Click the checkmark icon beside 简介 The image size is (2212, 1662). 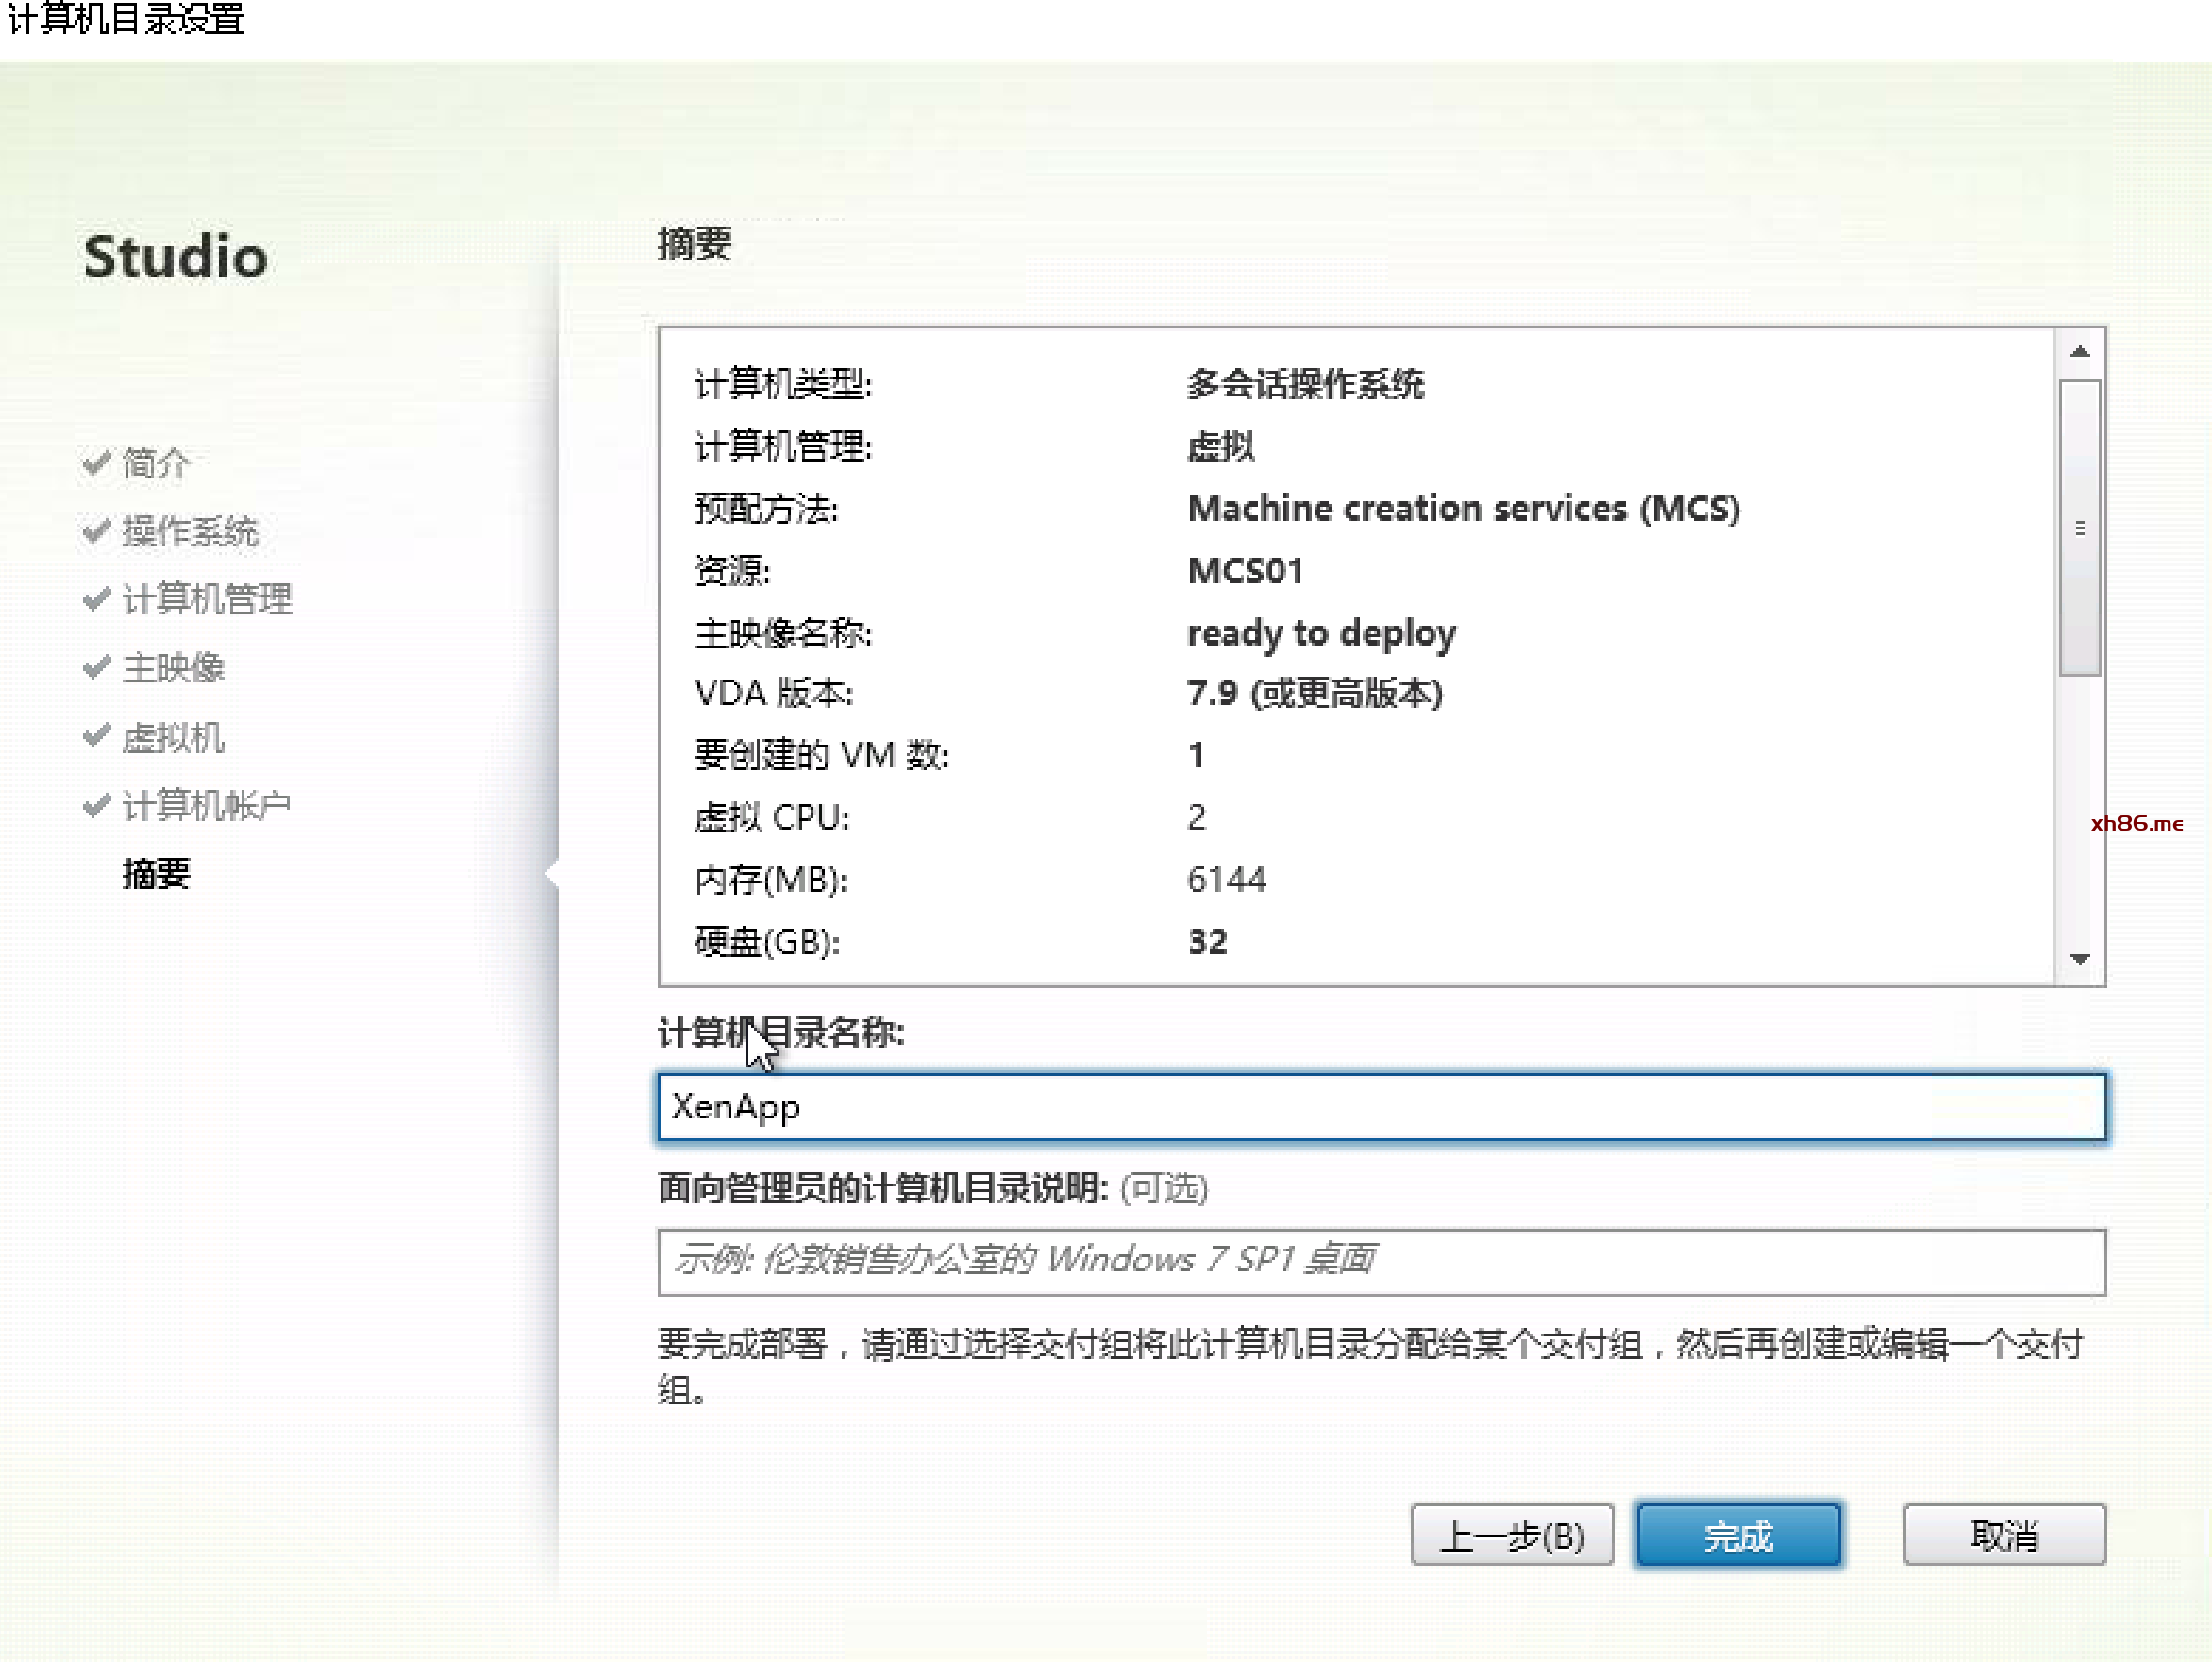tap(96, 463)
